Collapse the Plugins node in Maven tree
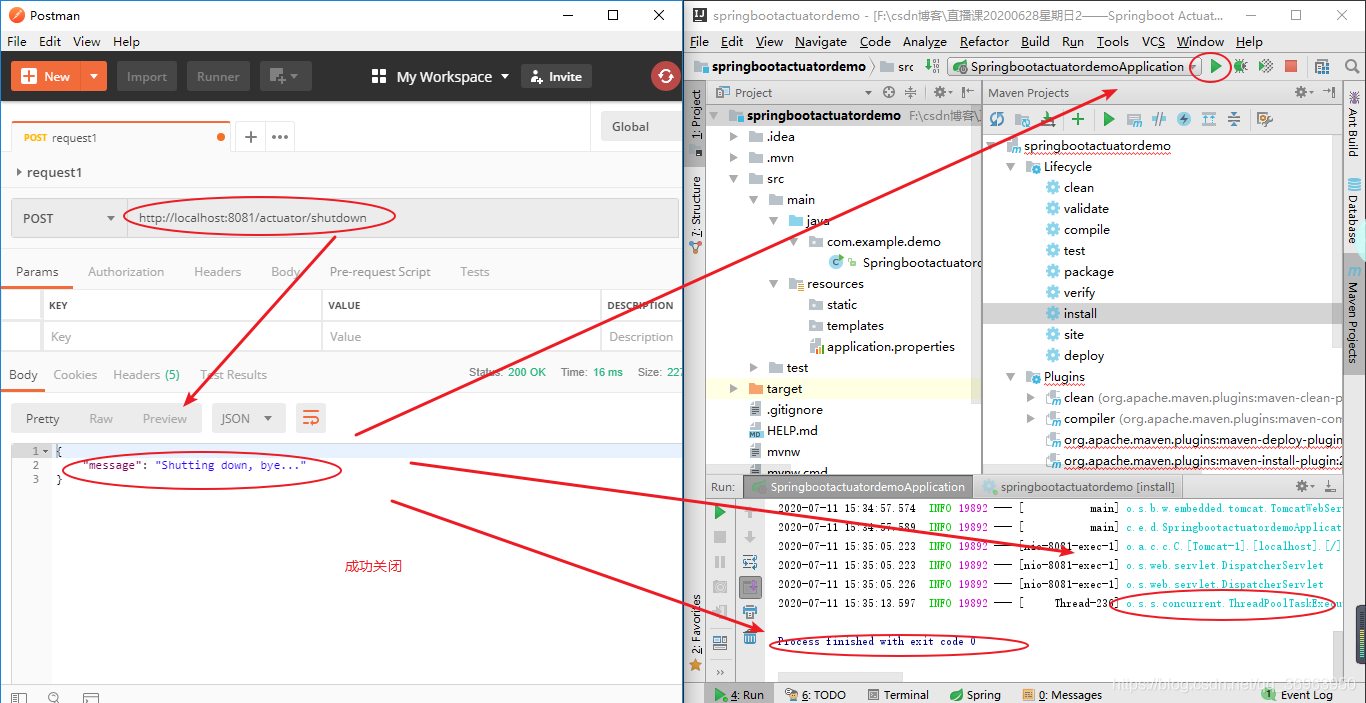 [x=1011, y=377]
